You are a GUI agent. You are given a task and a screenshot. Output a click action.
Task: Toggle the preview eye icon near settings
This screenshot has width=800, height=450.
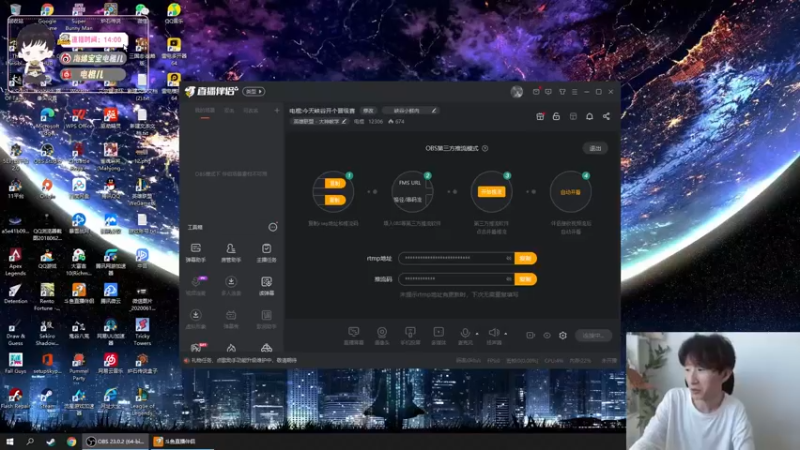pyautogui.click(x=547, y=335)
